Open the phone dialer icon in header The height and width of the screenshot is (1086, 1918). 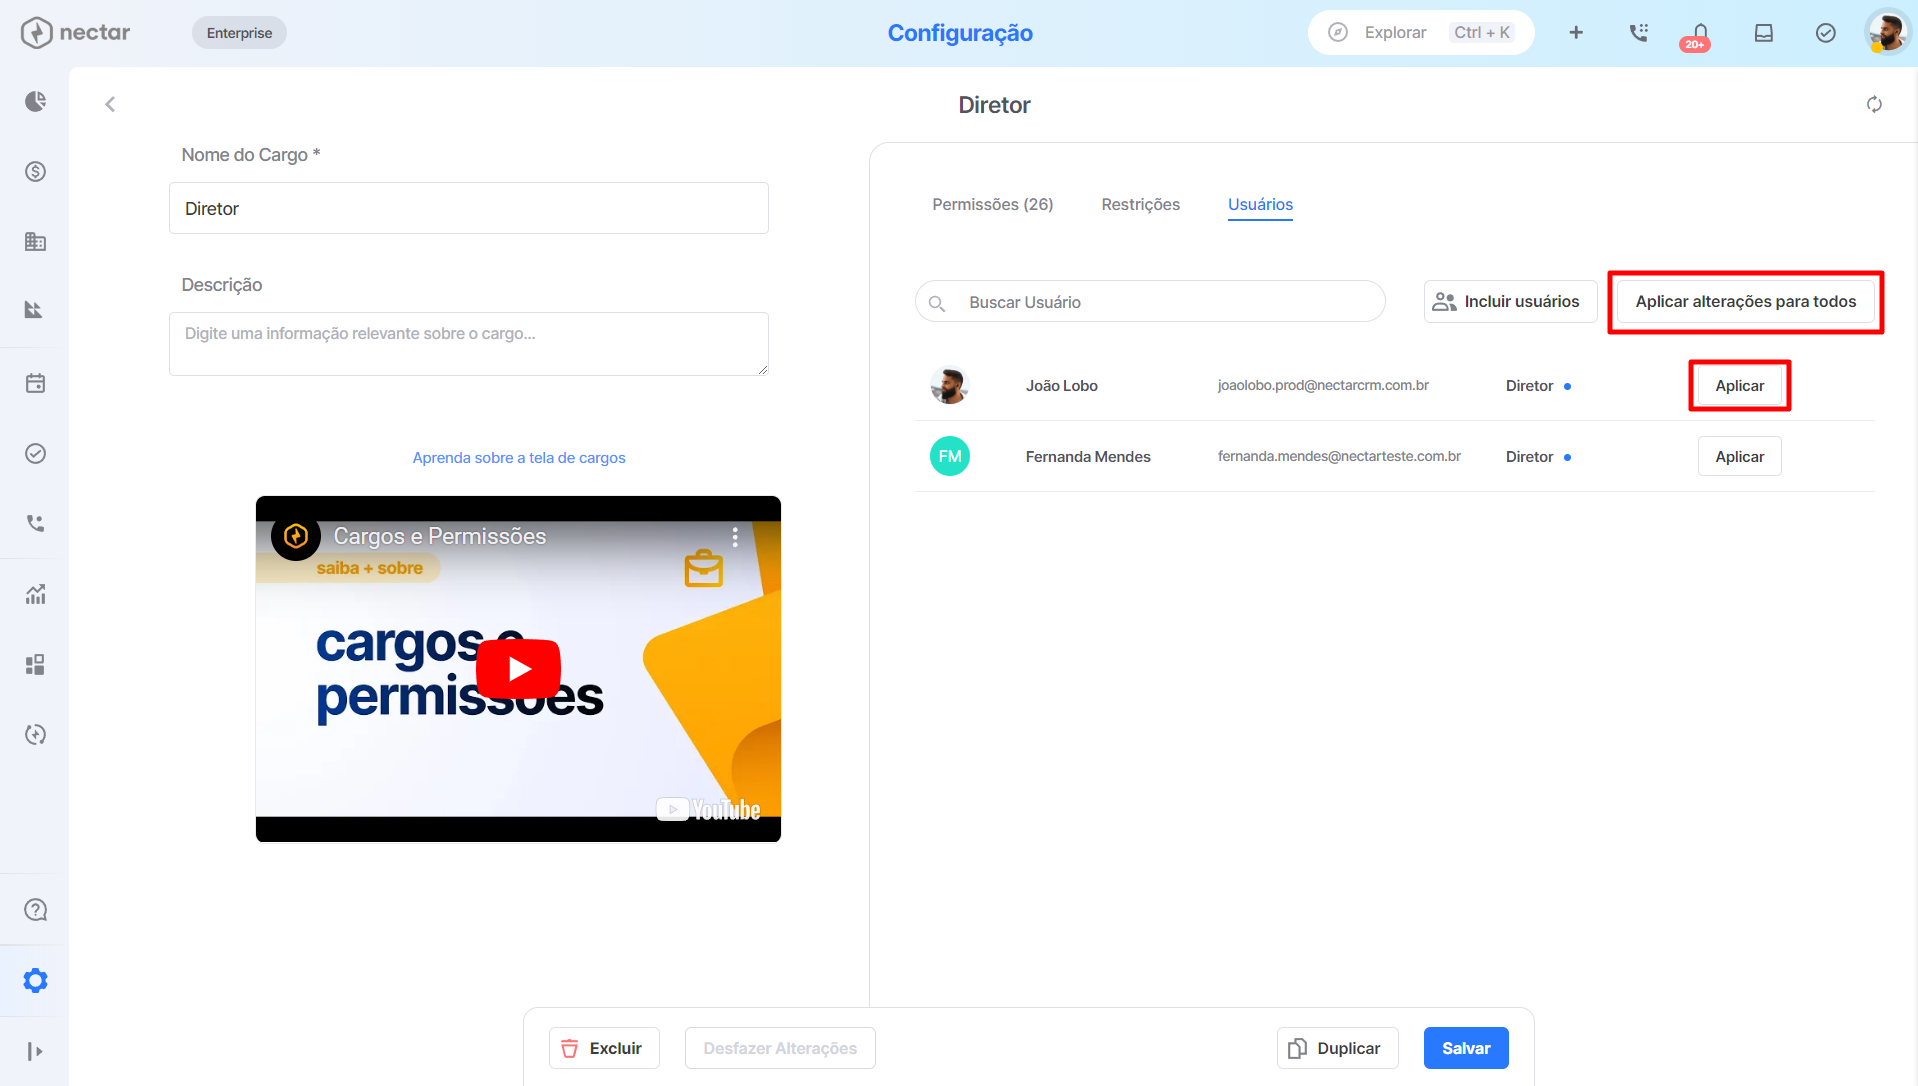(1638, 33)
